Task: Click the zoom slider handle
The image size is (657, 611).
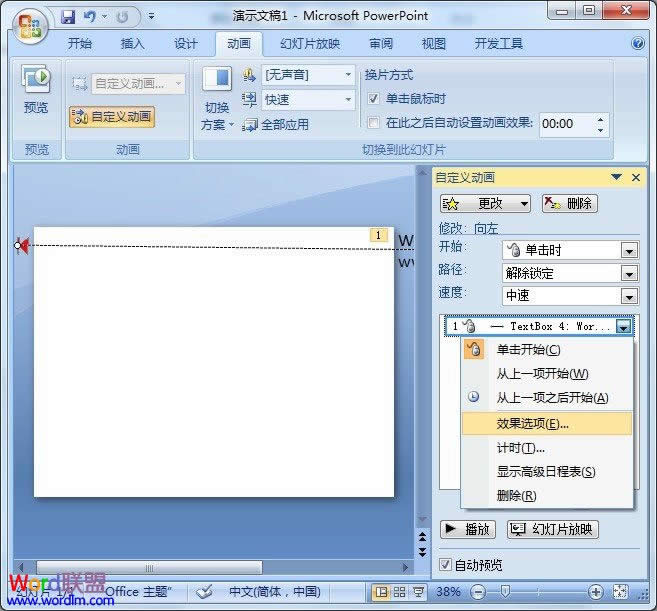Action: 505,592
